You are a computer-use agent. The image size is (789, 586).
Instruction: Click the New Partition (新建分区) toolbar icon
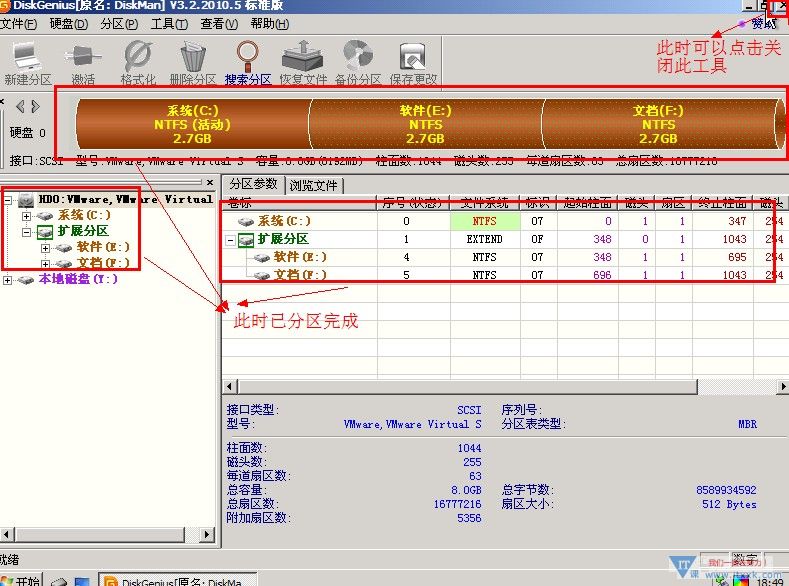click(x=28, y=56)
